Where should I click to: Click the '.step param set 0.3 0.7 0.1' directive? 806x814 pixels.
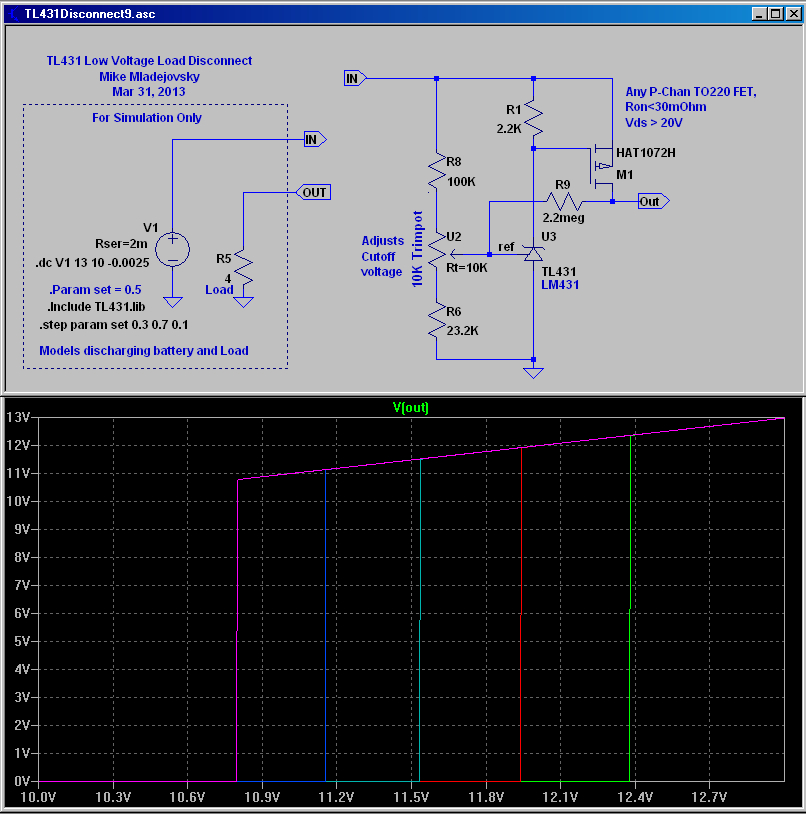click(114, 325)
